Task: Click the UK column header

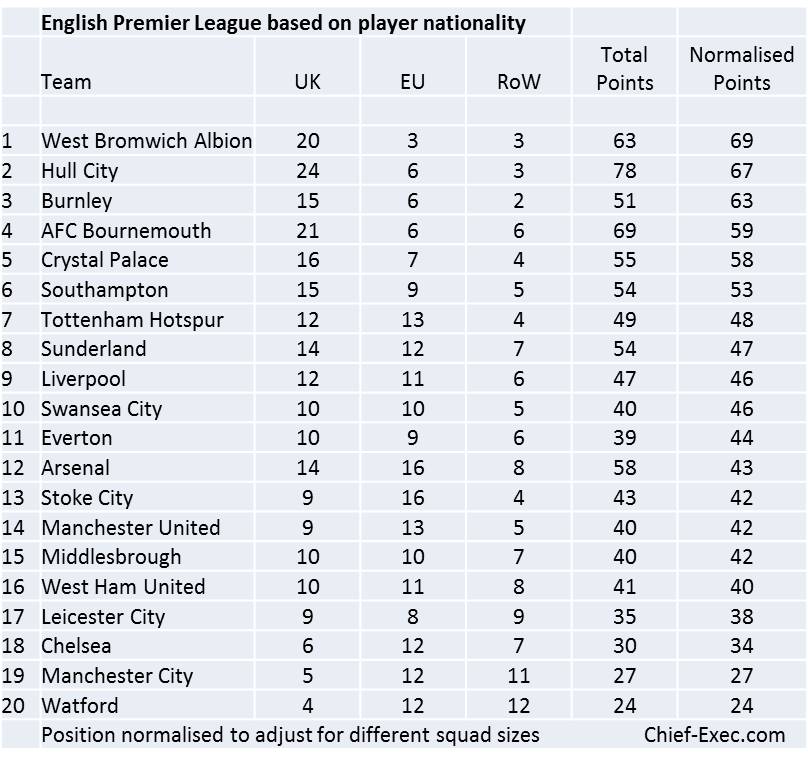Action: pyautogui.click(x=308, y=82)
